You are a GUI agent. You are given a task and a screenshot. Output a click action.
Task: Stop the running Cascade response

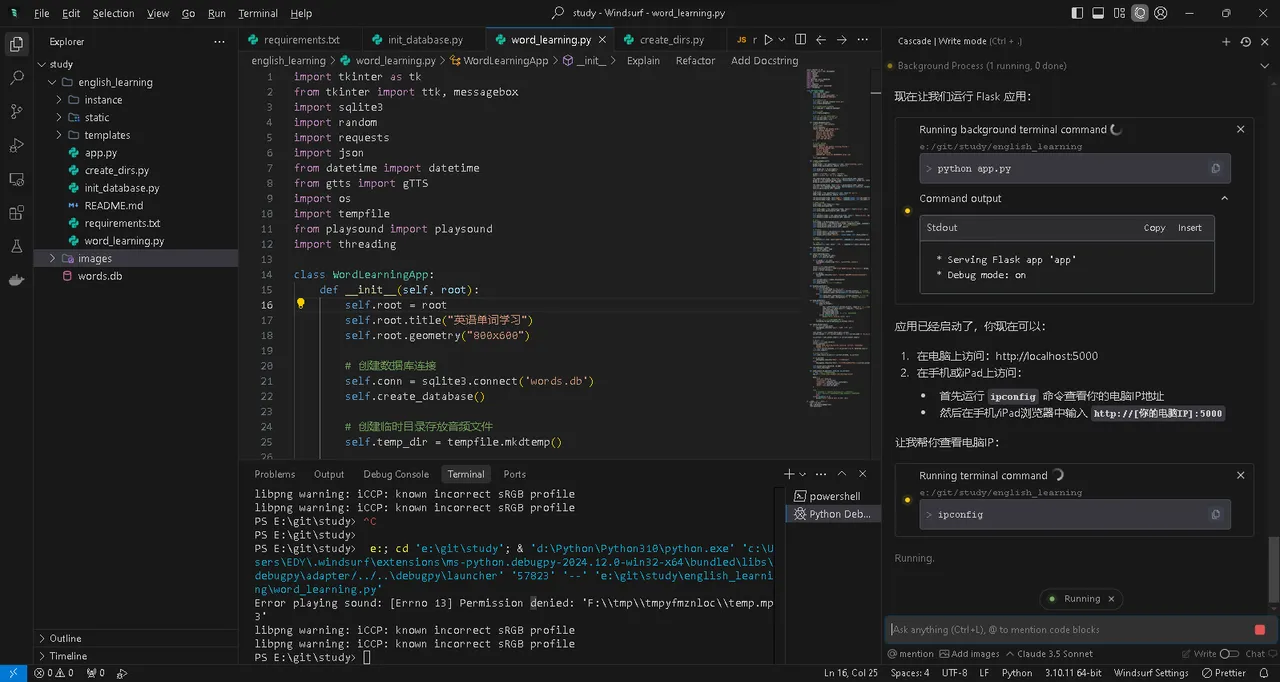click(x=1259, y=629)
